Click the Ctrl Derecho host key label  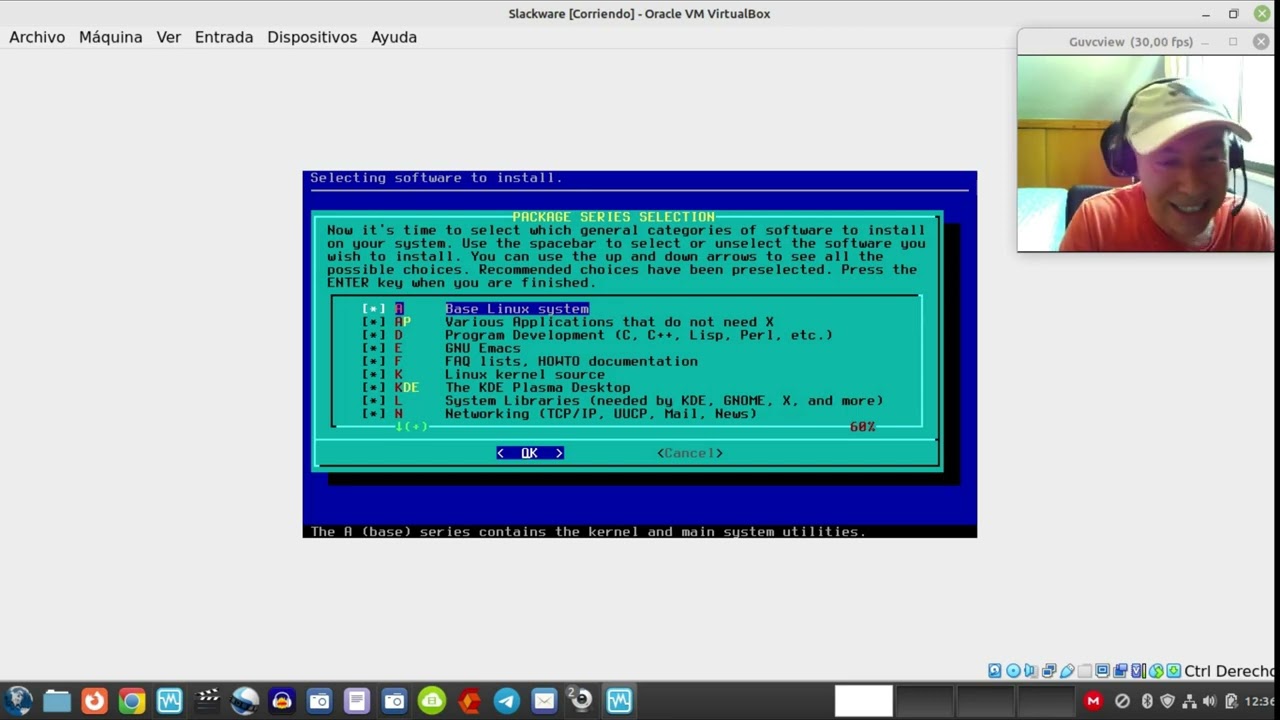(x=1231, y=671)
